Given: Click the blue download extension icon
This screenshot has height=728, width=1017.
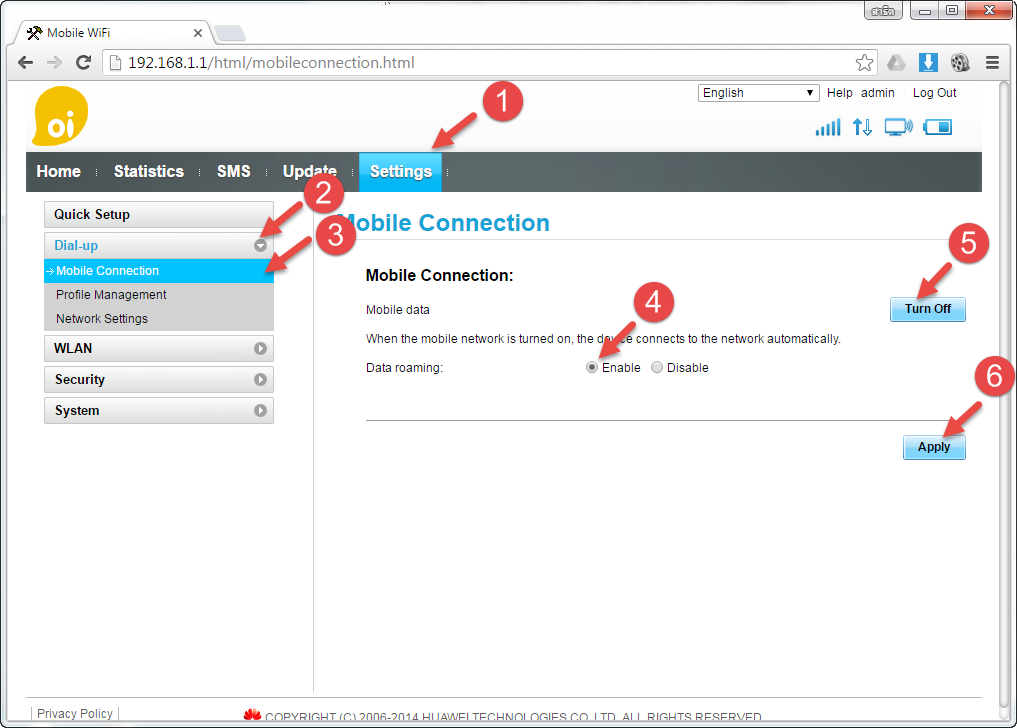Looking at the screenshot, I should pyautogui.click(x=928, y=63).
